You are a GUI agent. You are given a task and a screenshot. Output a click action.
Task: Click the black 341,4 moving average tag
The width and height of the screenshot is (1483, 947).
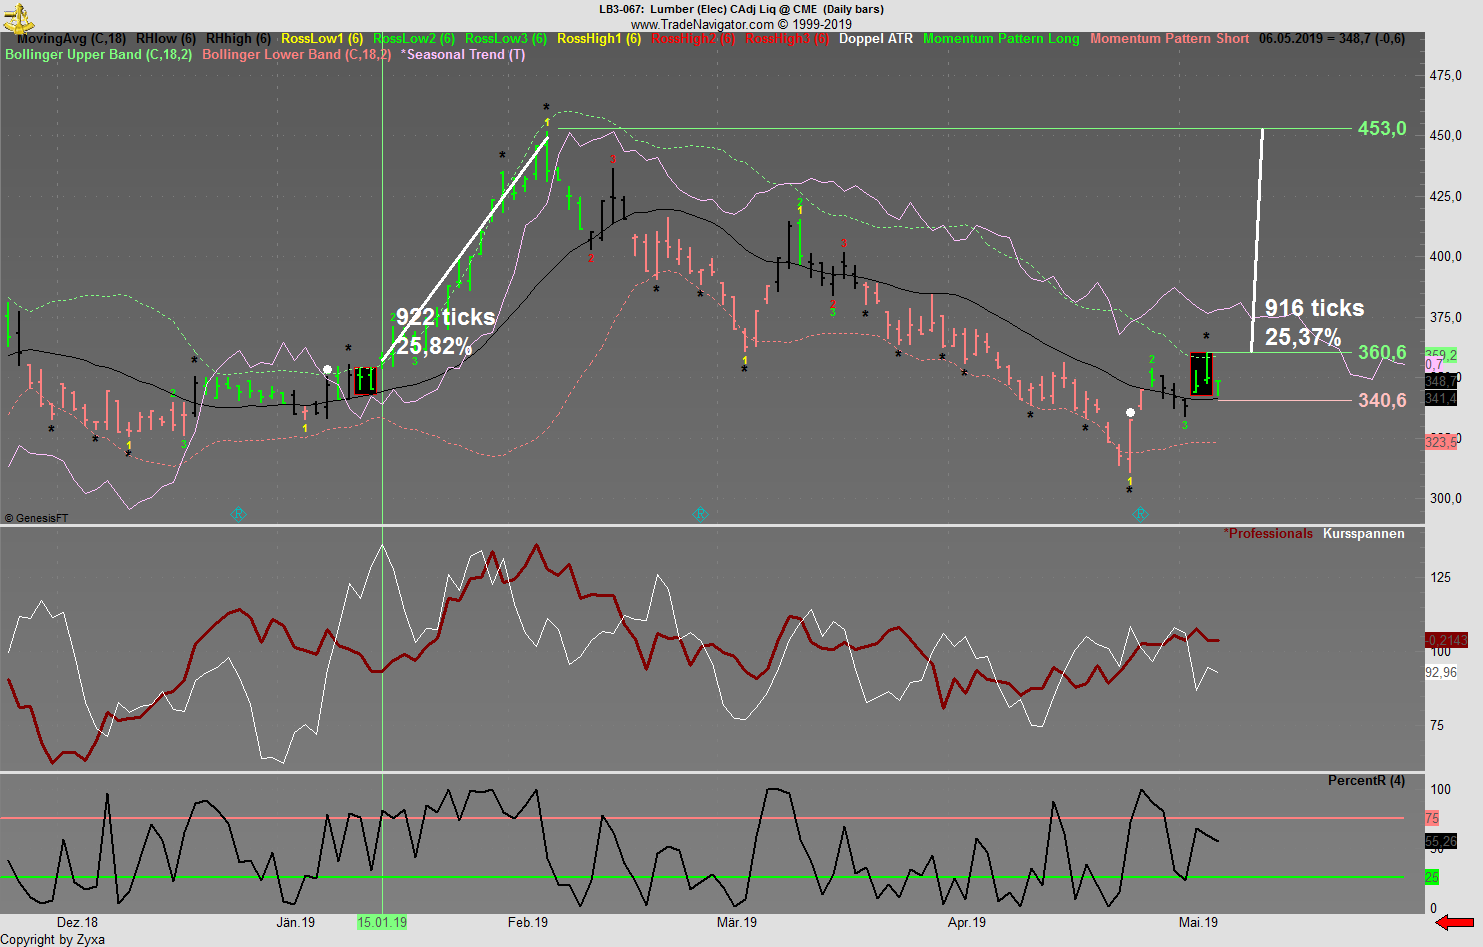1441,399
